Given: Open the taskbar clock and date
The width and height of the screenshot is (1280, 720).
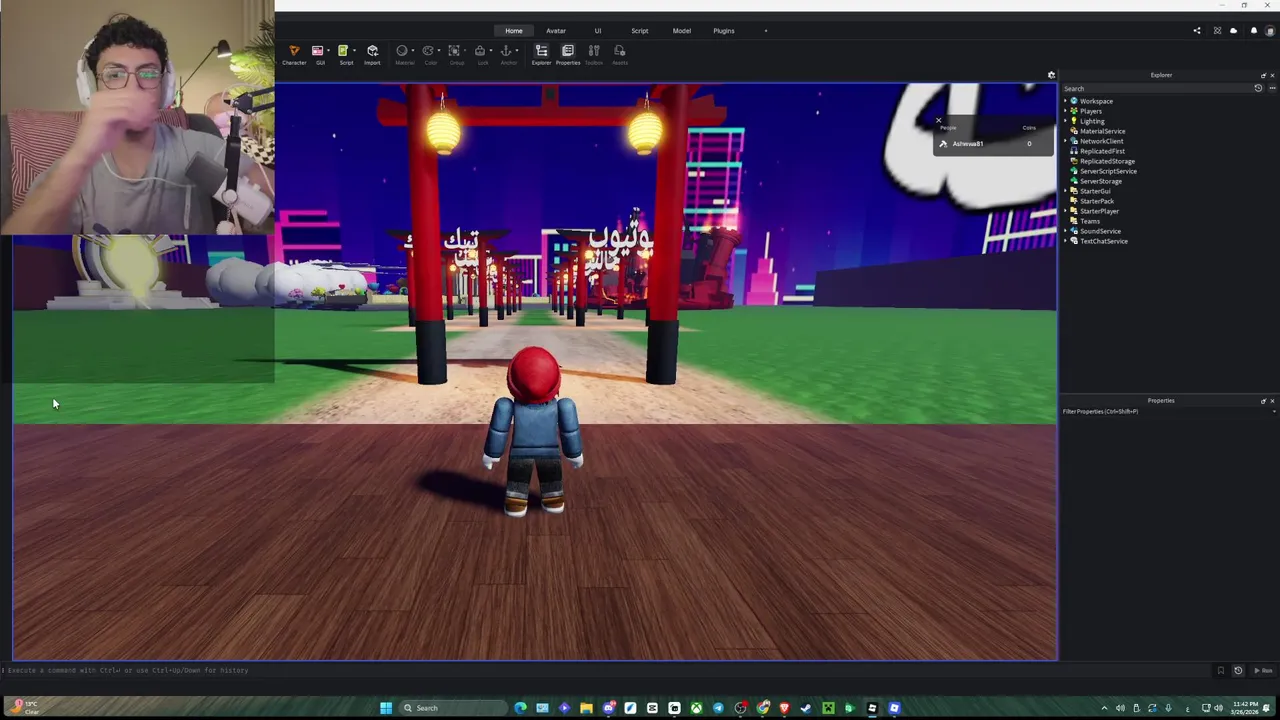Looking at the screenshot, I should pos(1246,708).
